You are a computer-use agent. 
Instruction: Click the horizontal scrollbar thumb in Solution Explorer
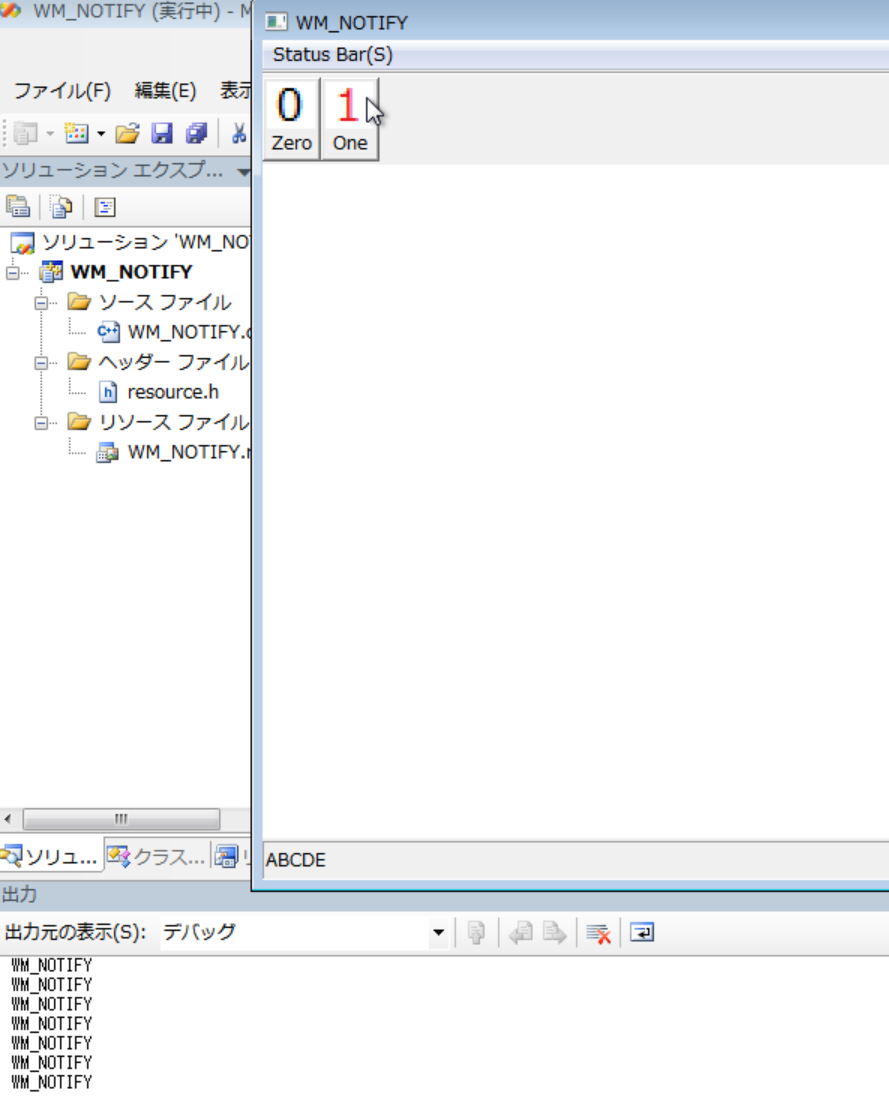click(x=121, y=819)
